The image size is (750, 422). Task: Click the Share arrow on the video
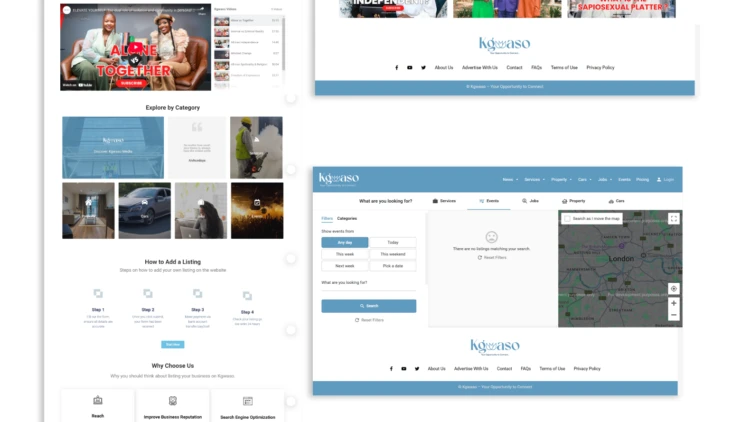click(202, 11)
